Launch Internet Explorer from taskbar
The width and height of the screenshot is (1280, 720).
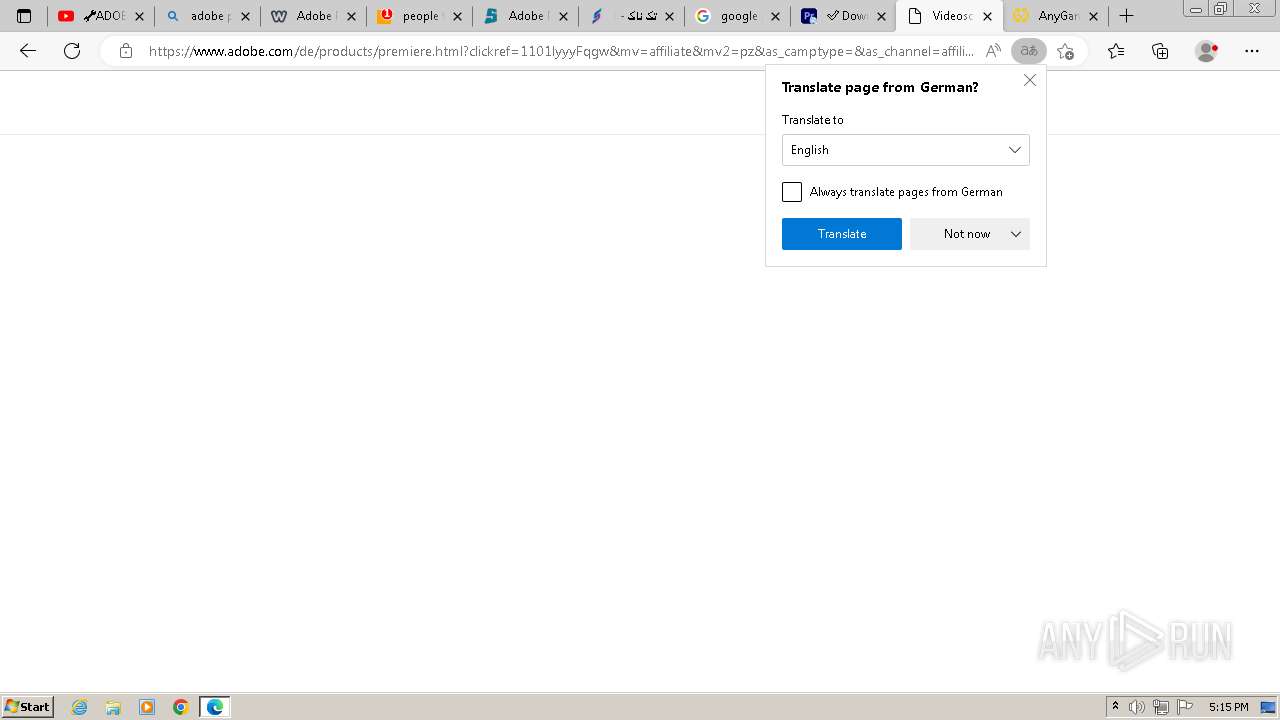(80, 707)
